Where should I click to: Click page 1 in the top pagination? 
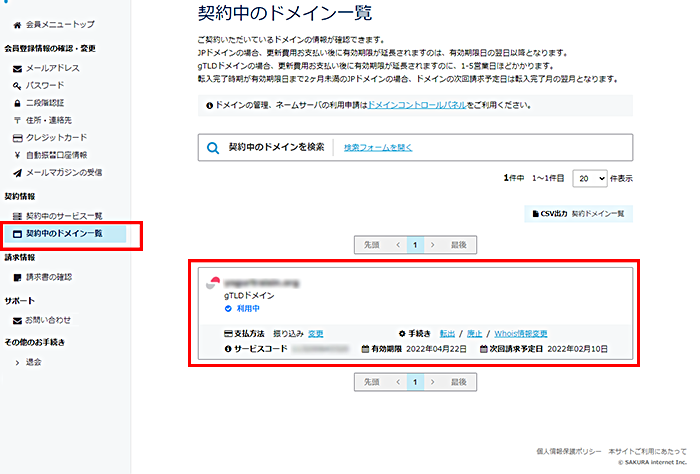tap(415, 245)
